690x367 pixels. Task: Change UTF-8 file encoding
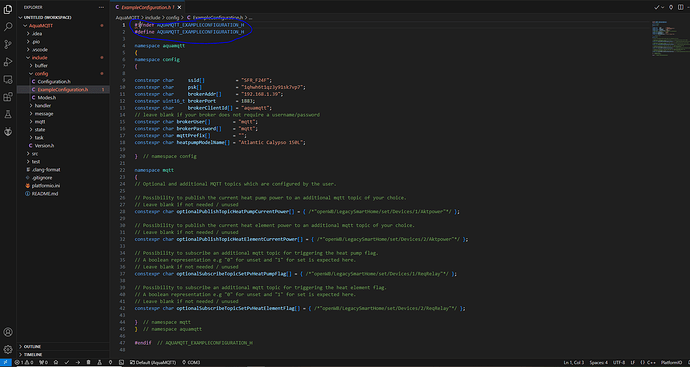click(618, 363)
